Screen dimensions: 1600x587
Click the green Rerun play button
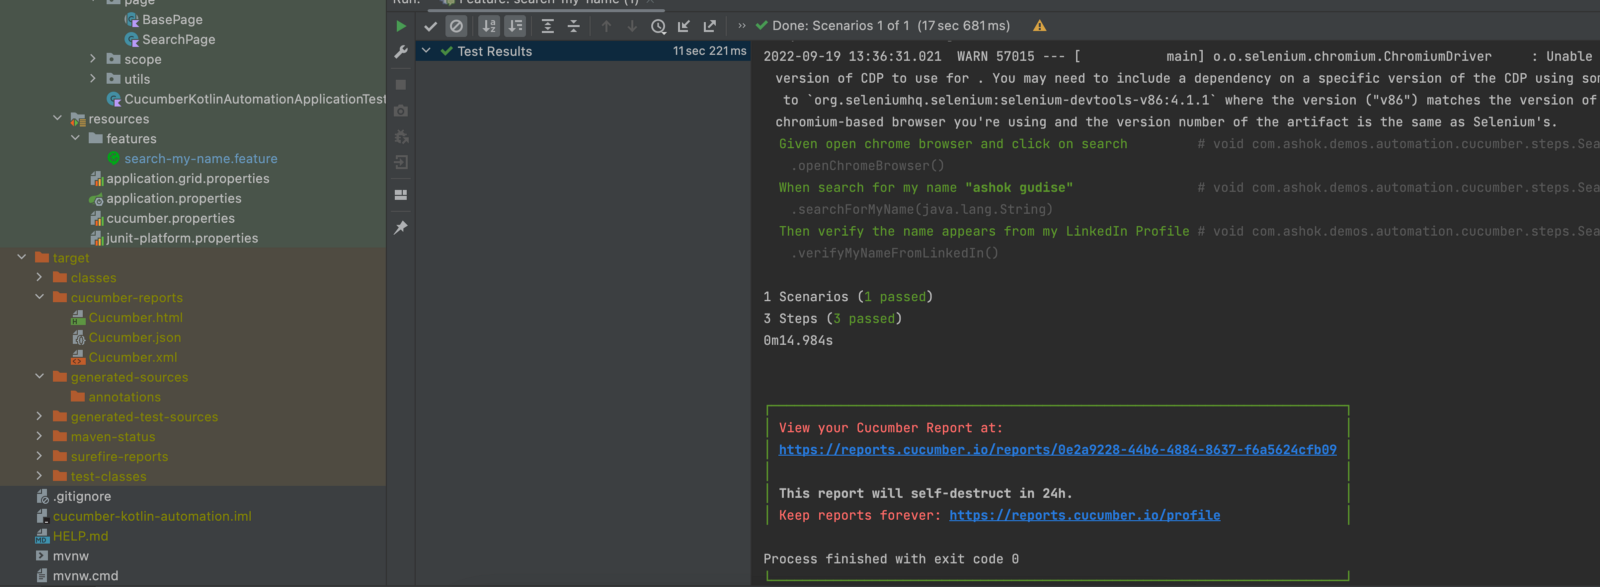coord(401,26)
